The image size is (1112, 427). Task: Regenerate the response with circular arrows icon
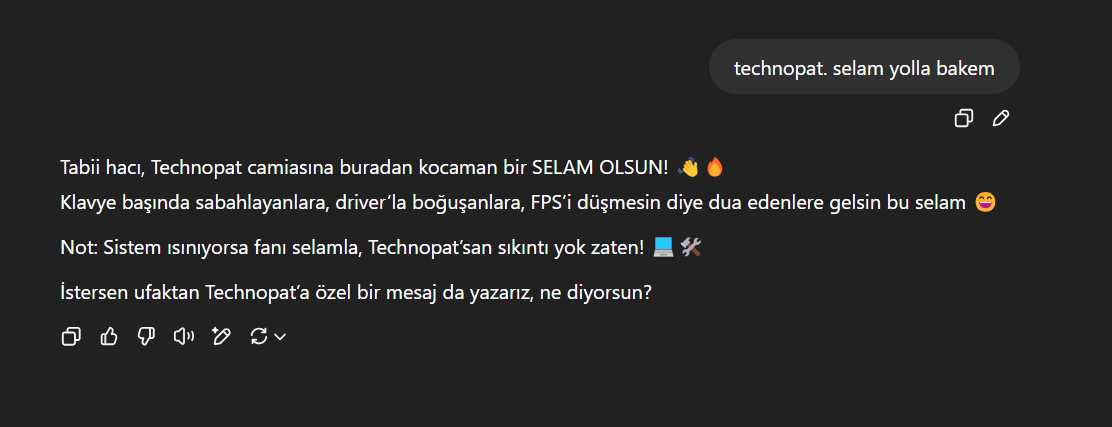point(259,336)
